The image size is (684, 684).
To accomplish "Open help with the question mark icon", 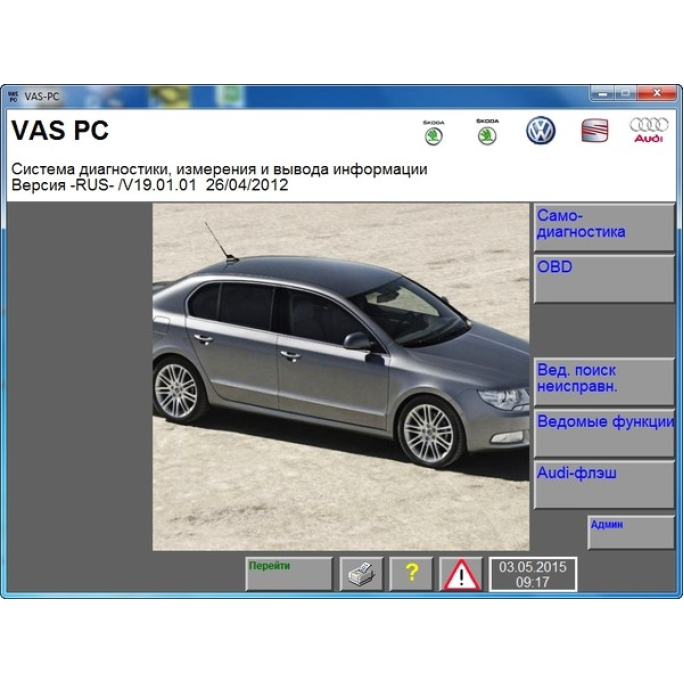I will pos(411,574).
